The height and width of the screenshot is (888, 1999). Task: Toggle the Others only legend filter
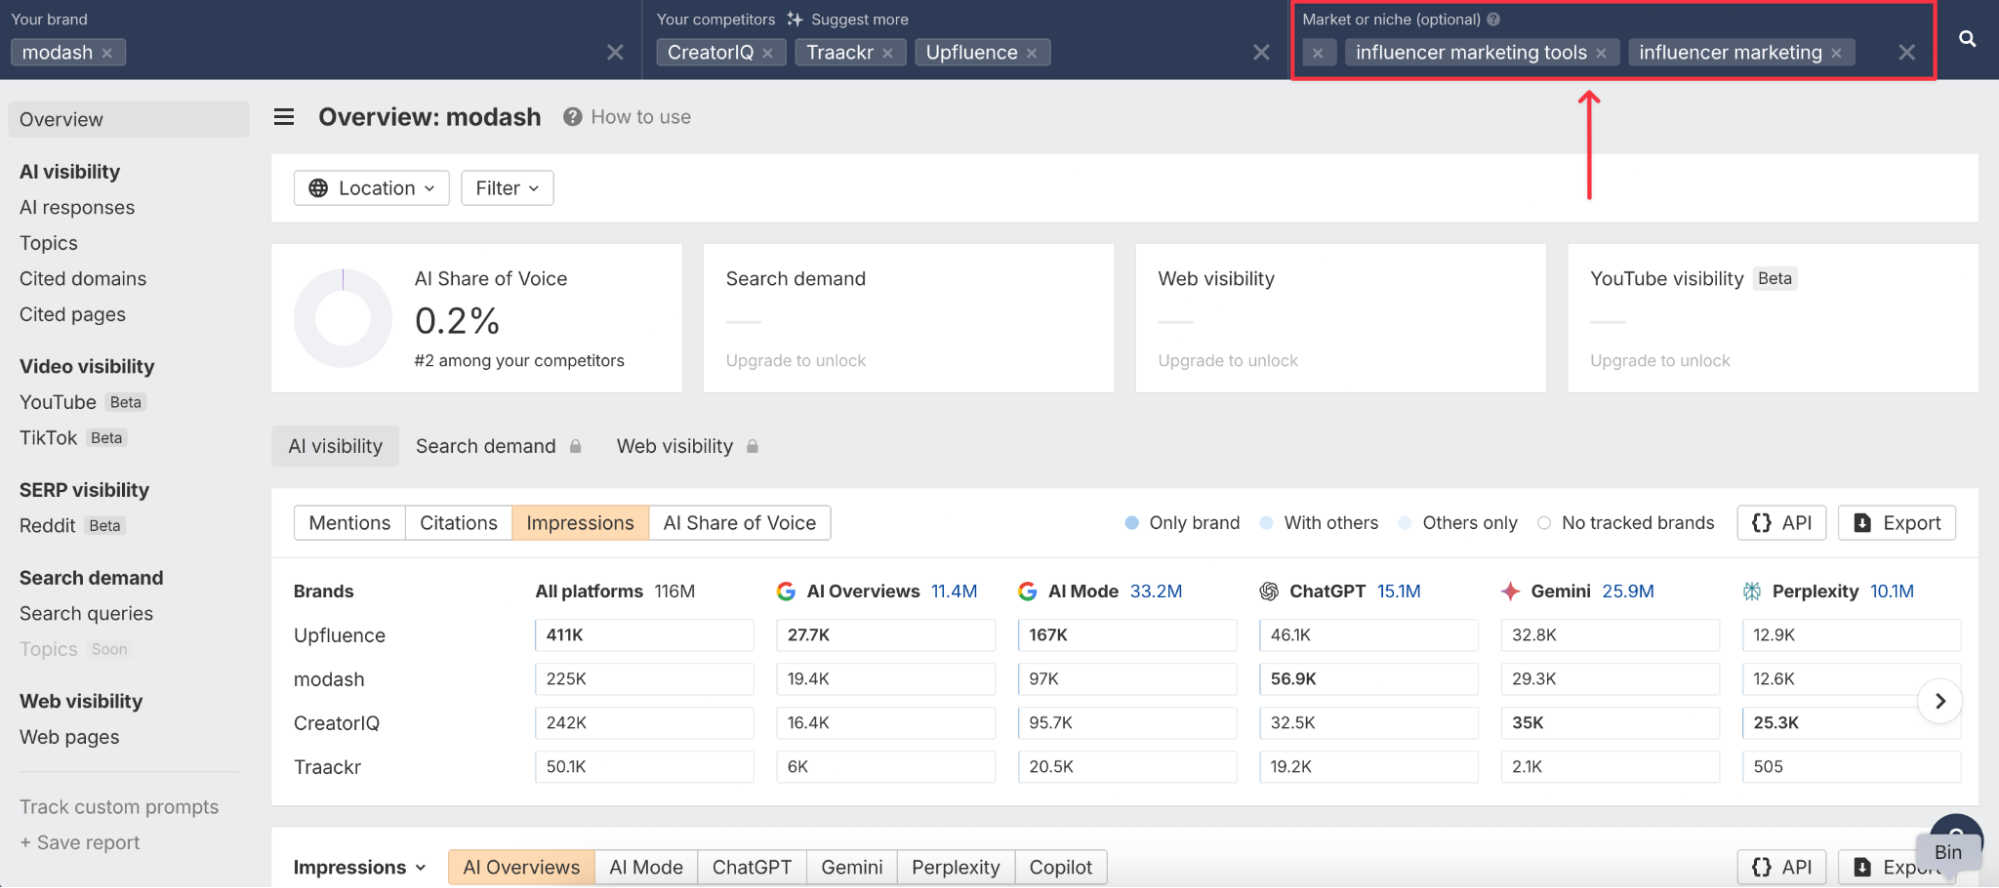pyautogui.click(x=1458, y=523)
